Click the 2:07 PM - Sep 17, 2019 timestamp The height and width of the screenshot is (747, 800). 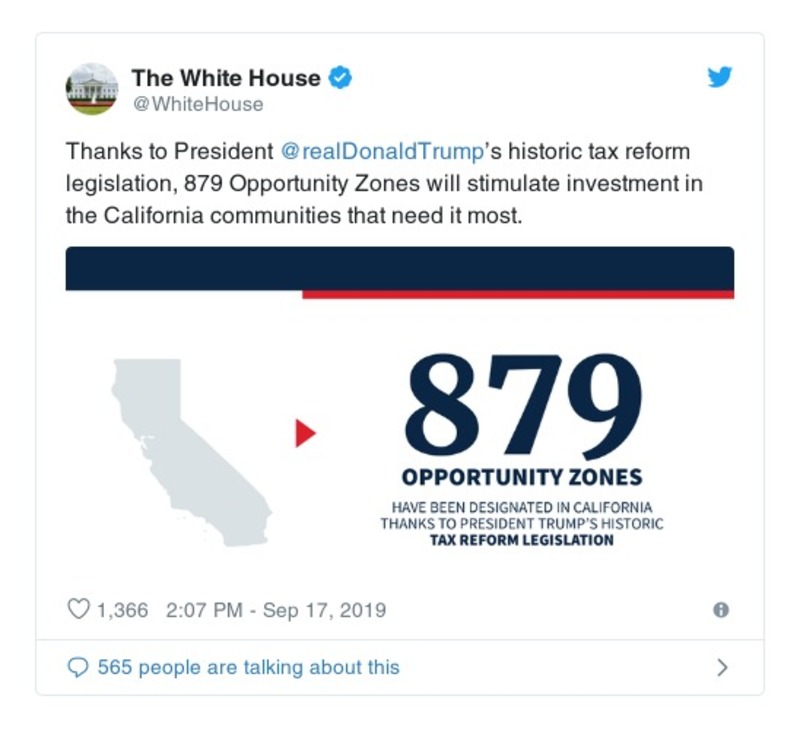click(273, 609)
